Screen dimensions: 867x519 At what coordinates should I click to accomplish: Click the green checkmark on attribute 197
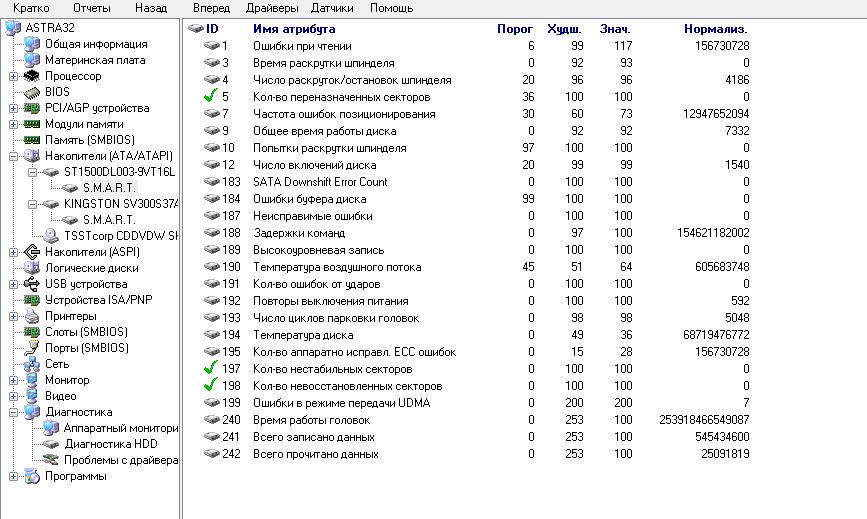(x=211, y=369)
